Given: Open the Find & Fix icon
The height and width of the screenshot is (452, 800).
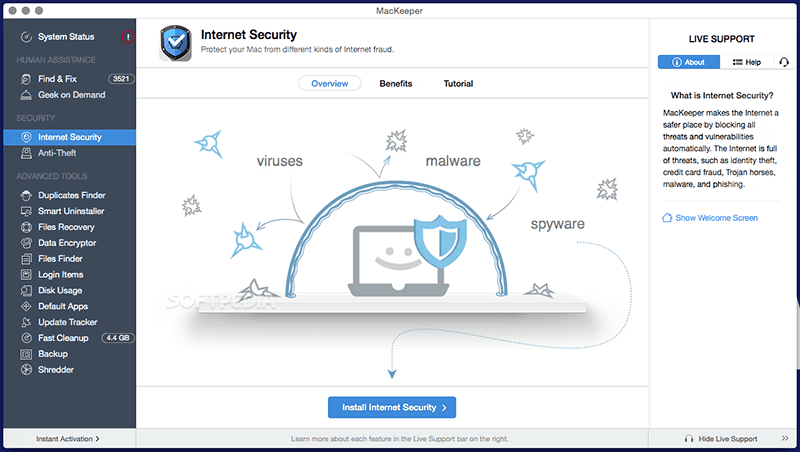Looking at the screenshot, I should coord(26,79).
